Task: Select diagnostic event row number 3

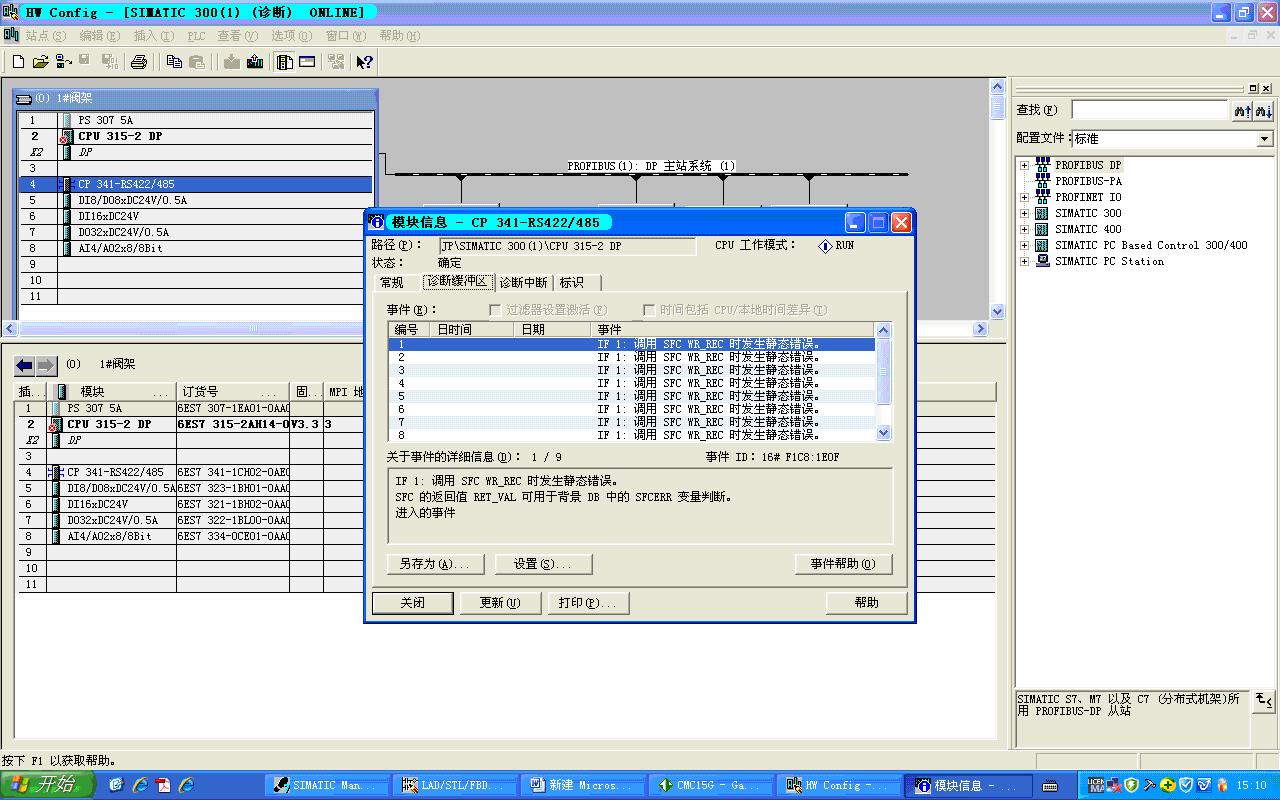Action: [x=631, y=370]
